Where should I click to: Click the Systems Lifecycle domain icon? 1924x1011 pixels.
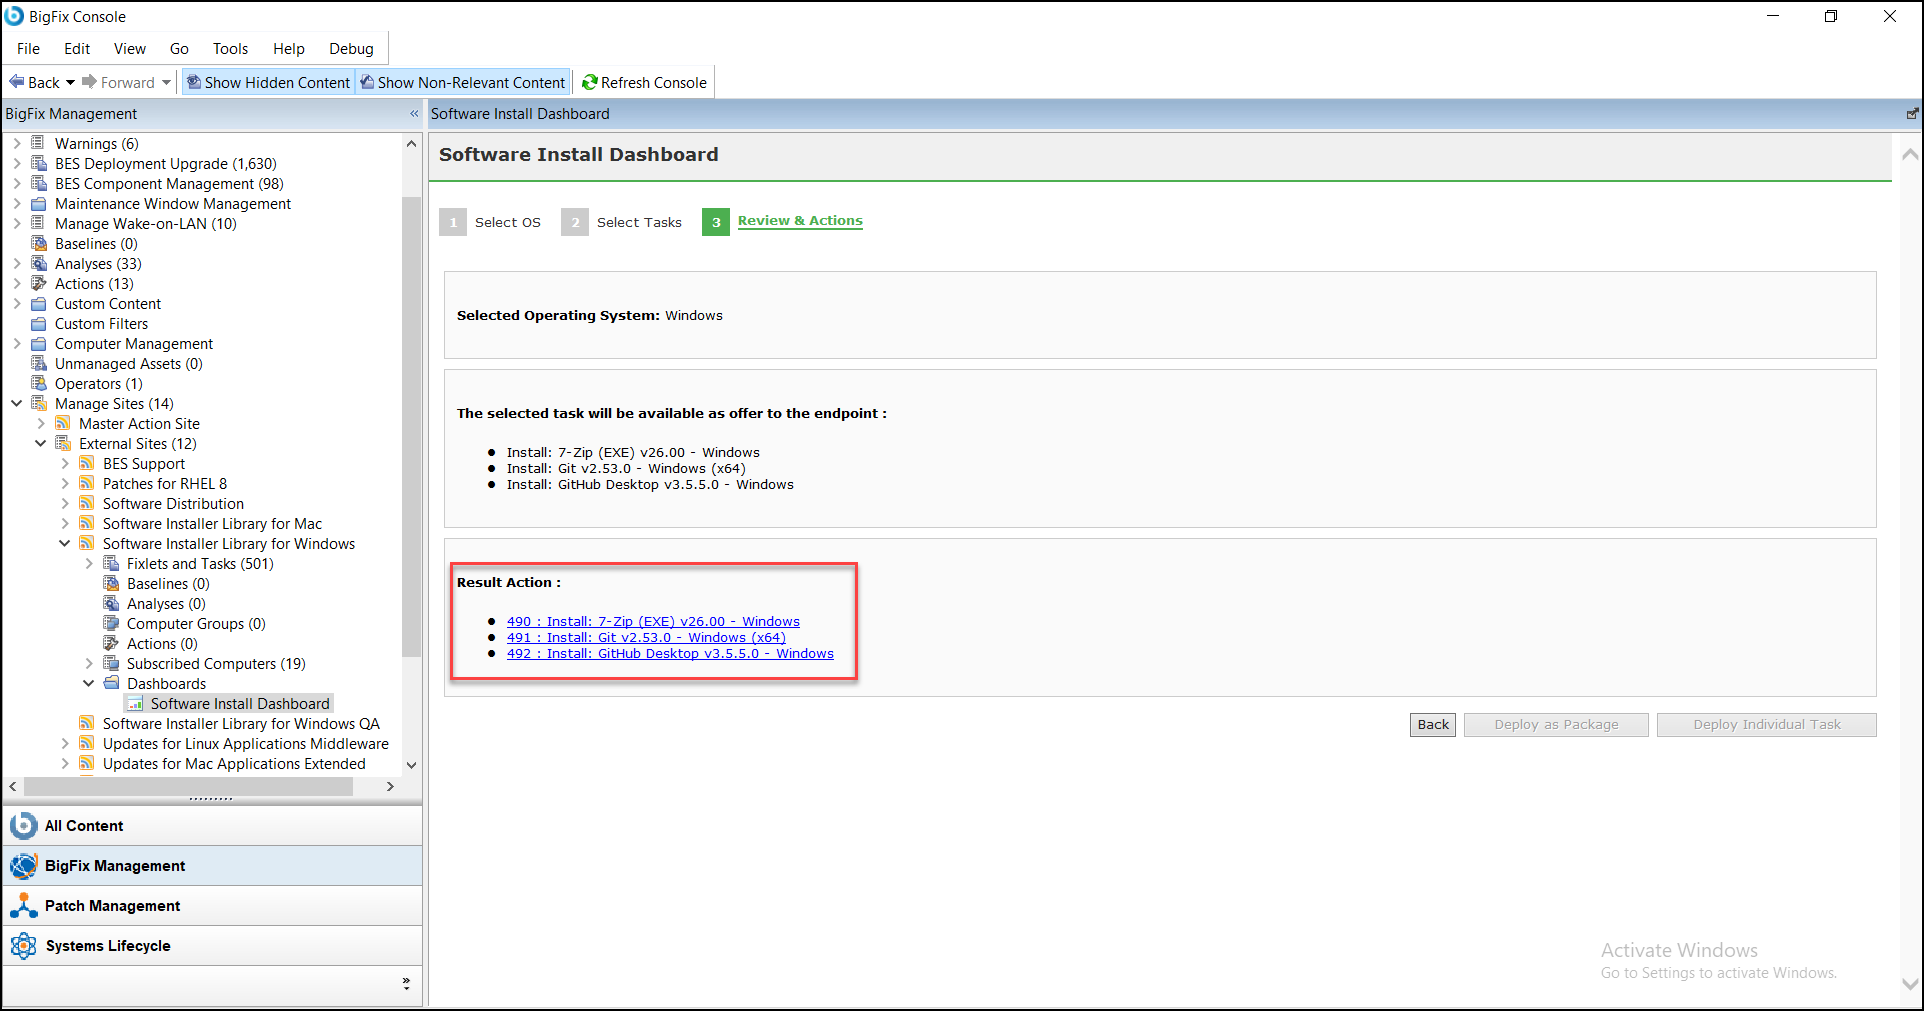pyautogui.click(x=23, y=946)
